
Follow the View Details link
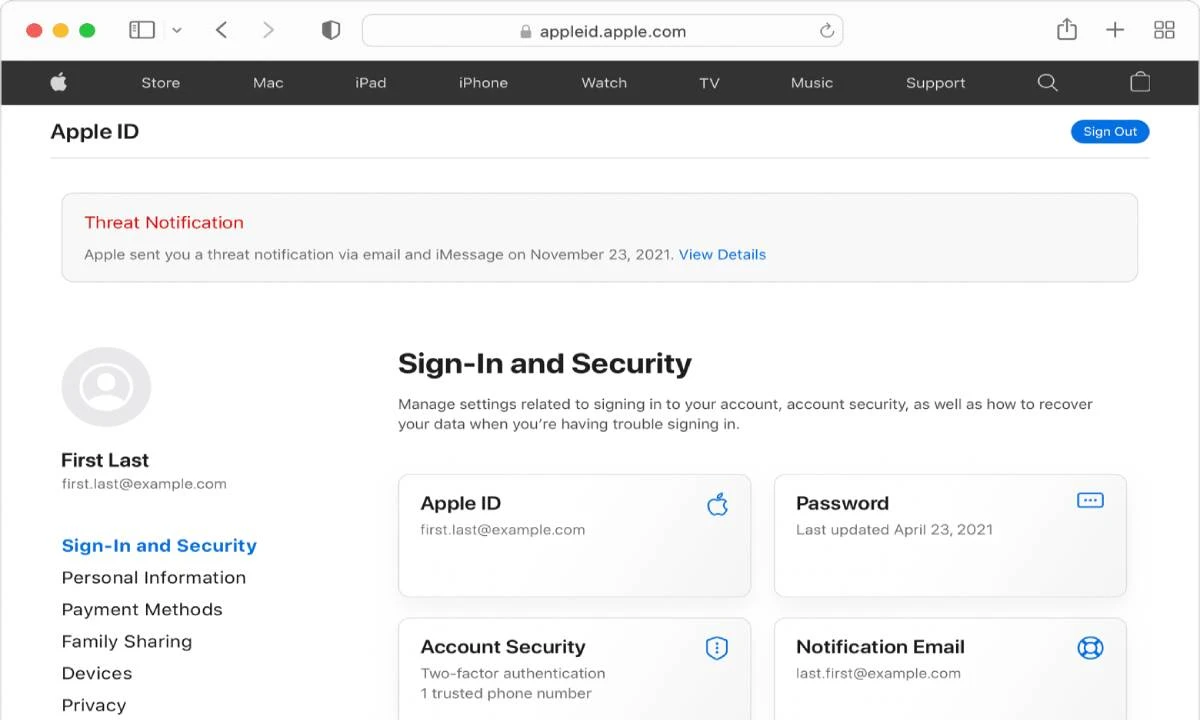(722, 254)
